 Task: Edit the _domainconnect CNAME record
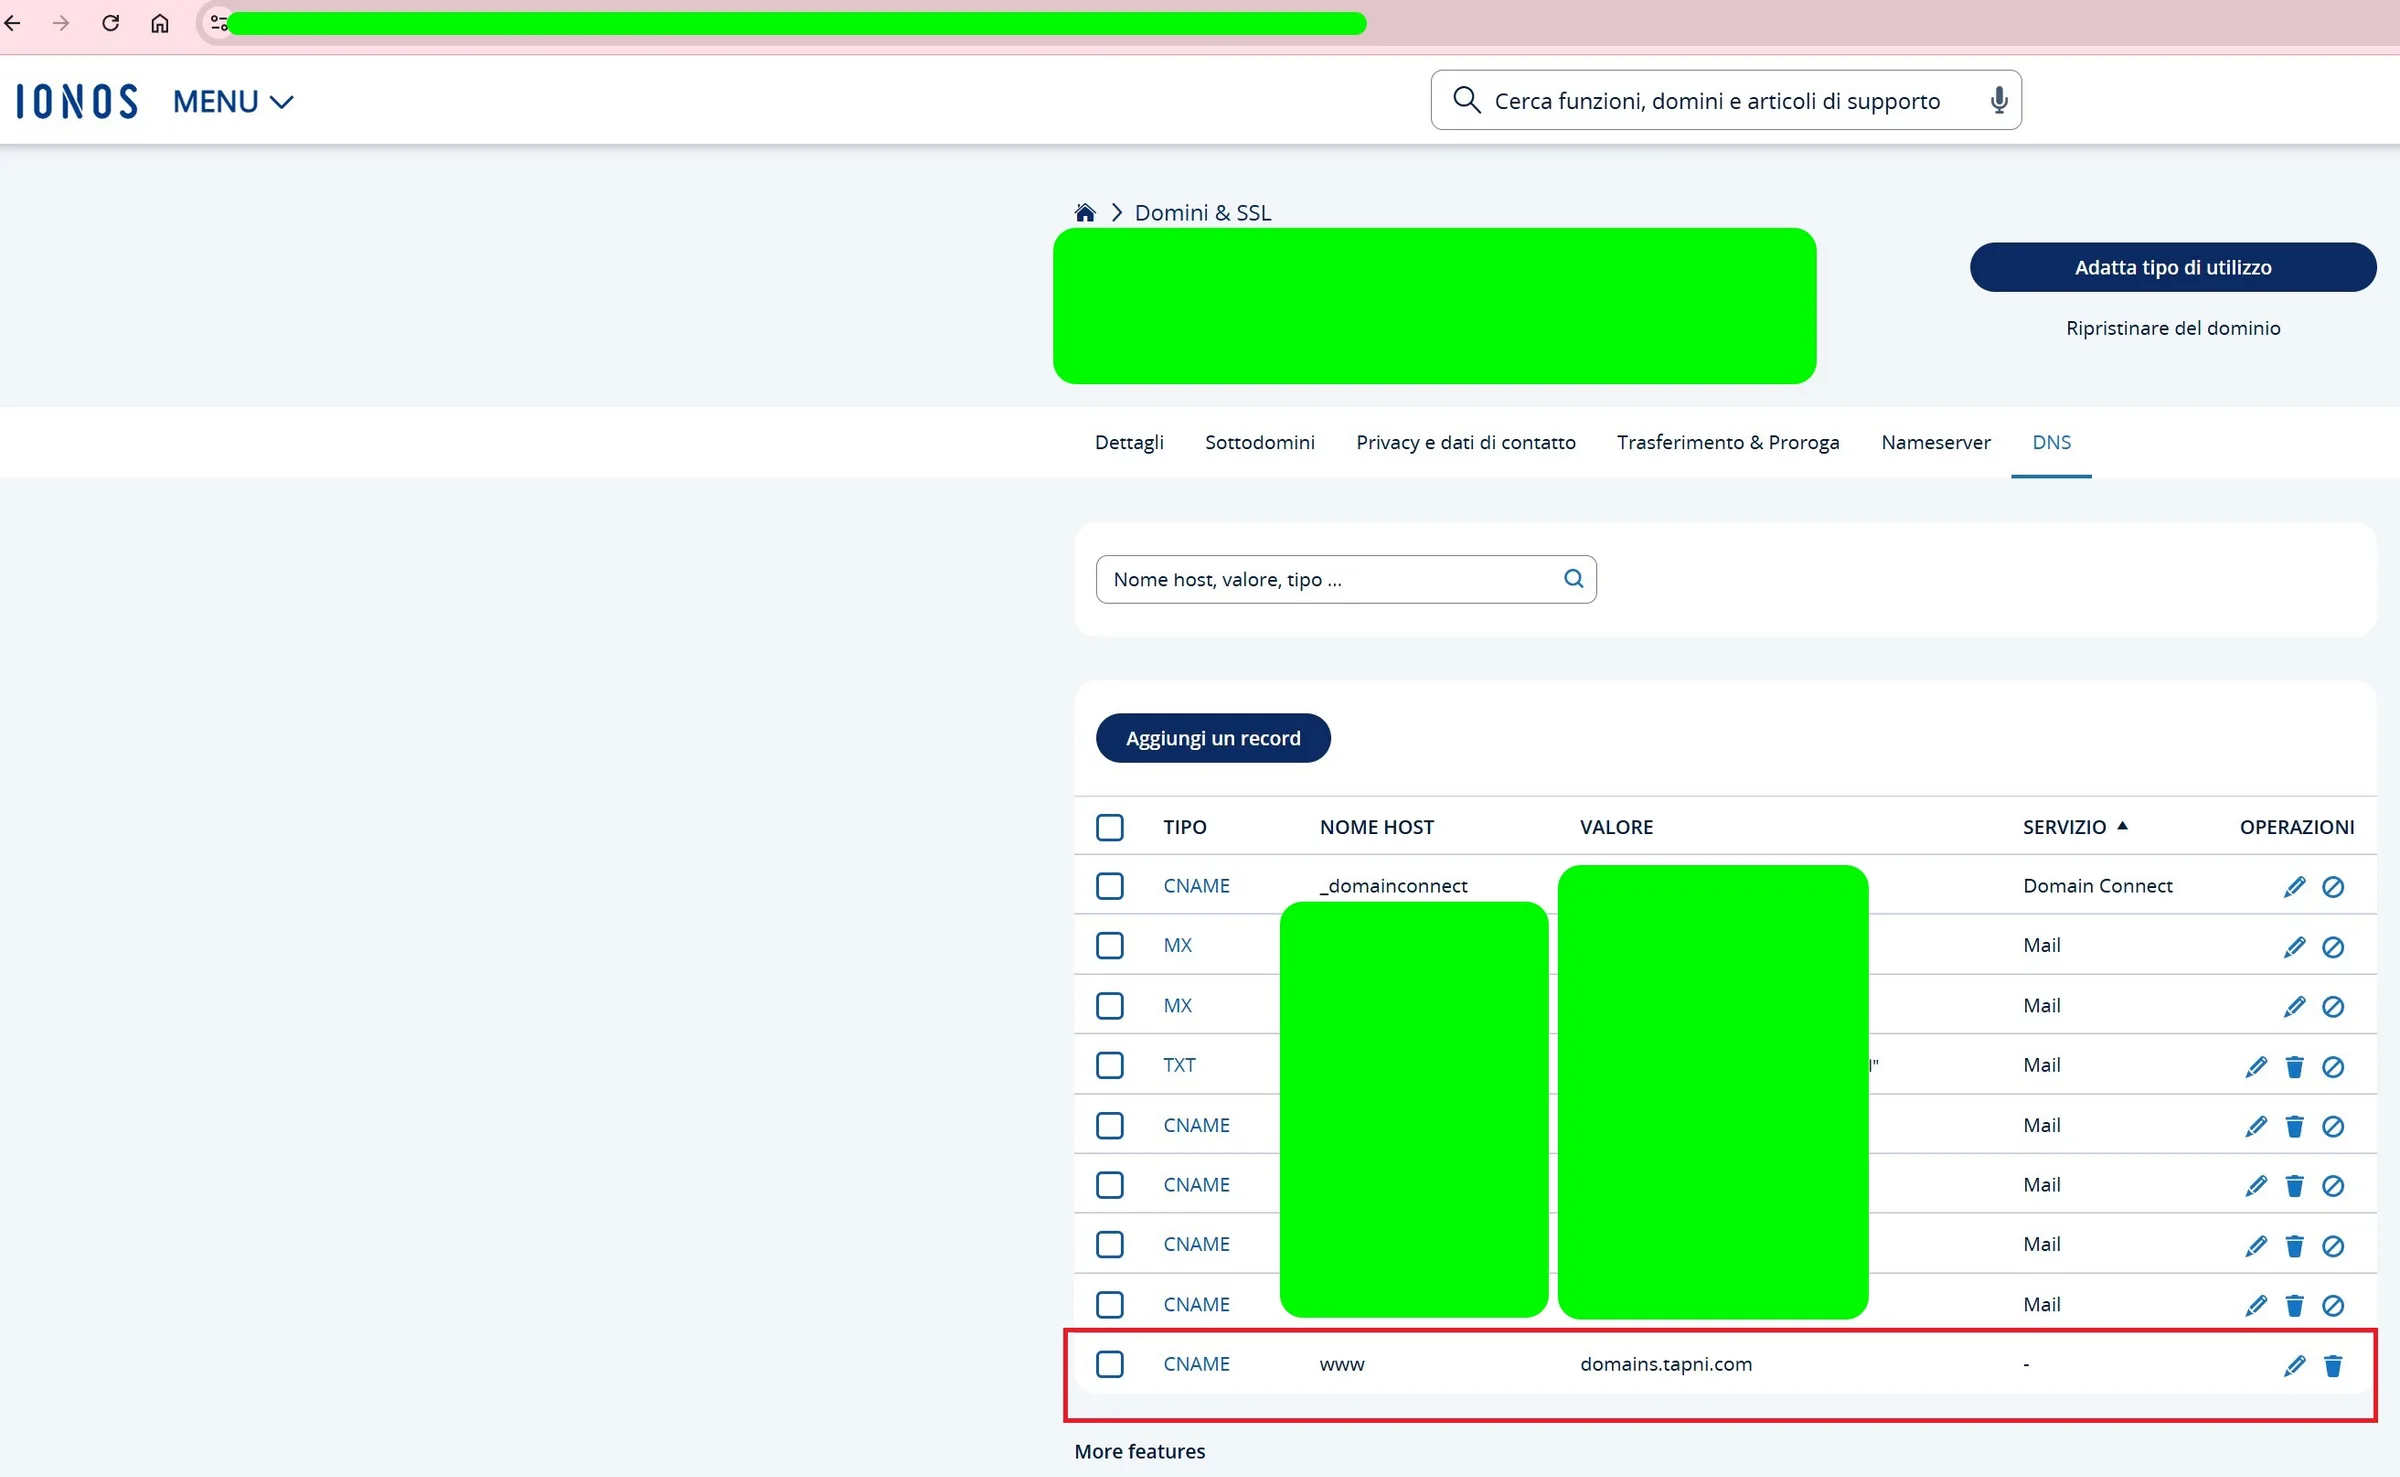[2294, 886]
